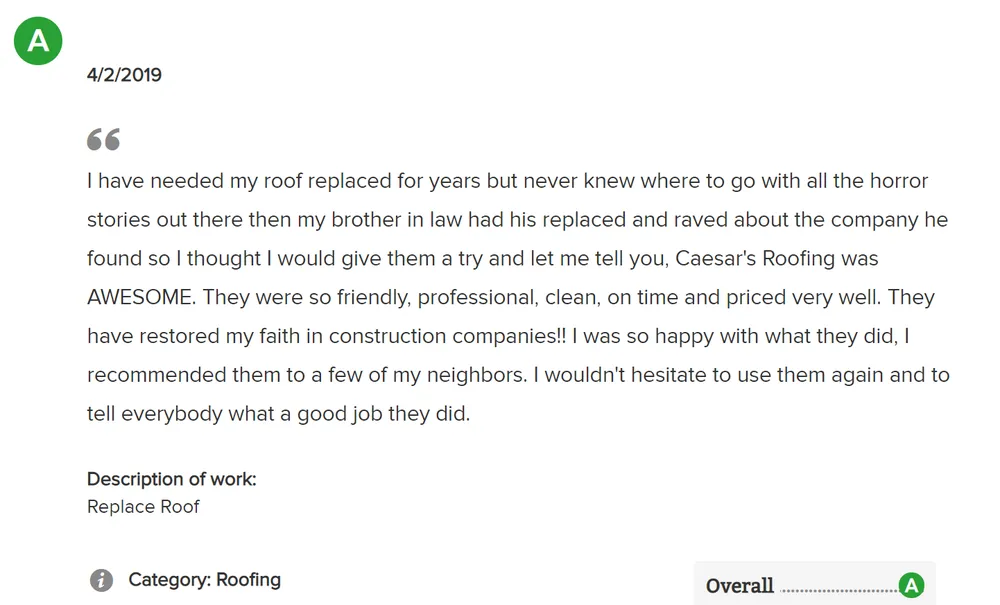
Task: Click the info icon beside Category
Action: (101, 580)
